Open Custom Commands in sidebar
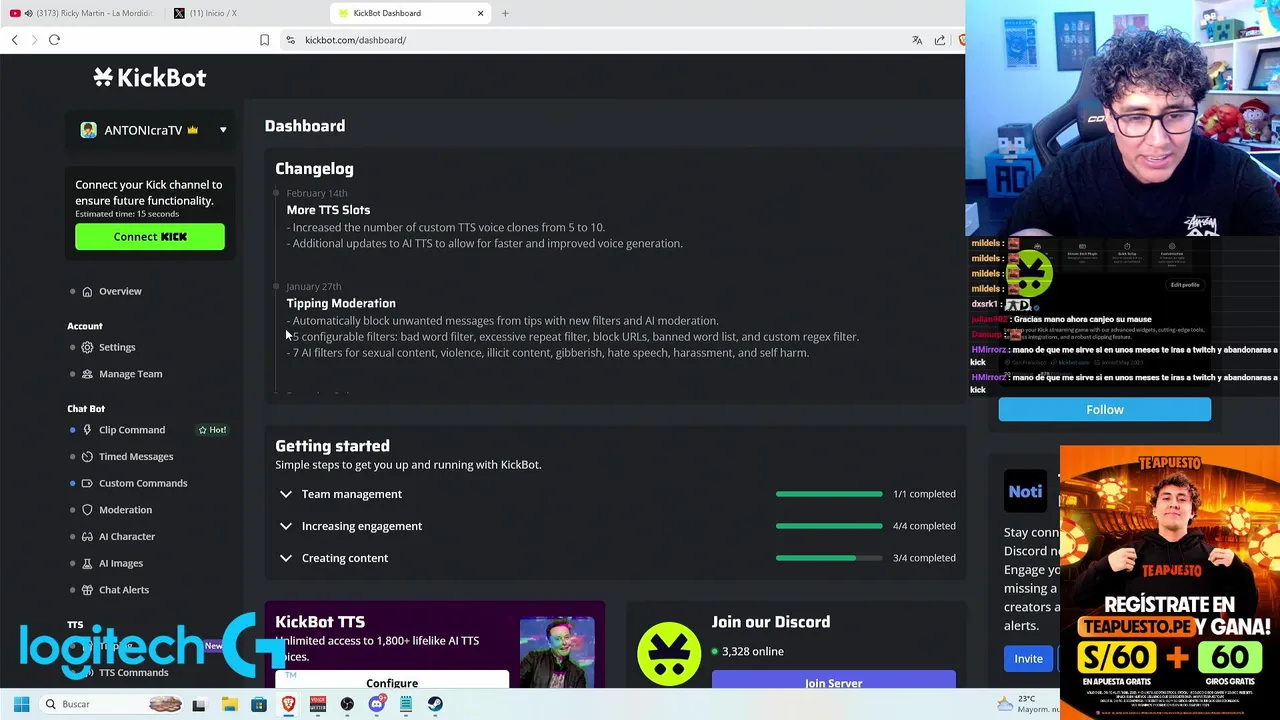The image size is (1280, 720). pos(143,483)
